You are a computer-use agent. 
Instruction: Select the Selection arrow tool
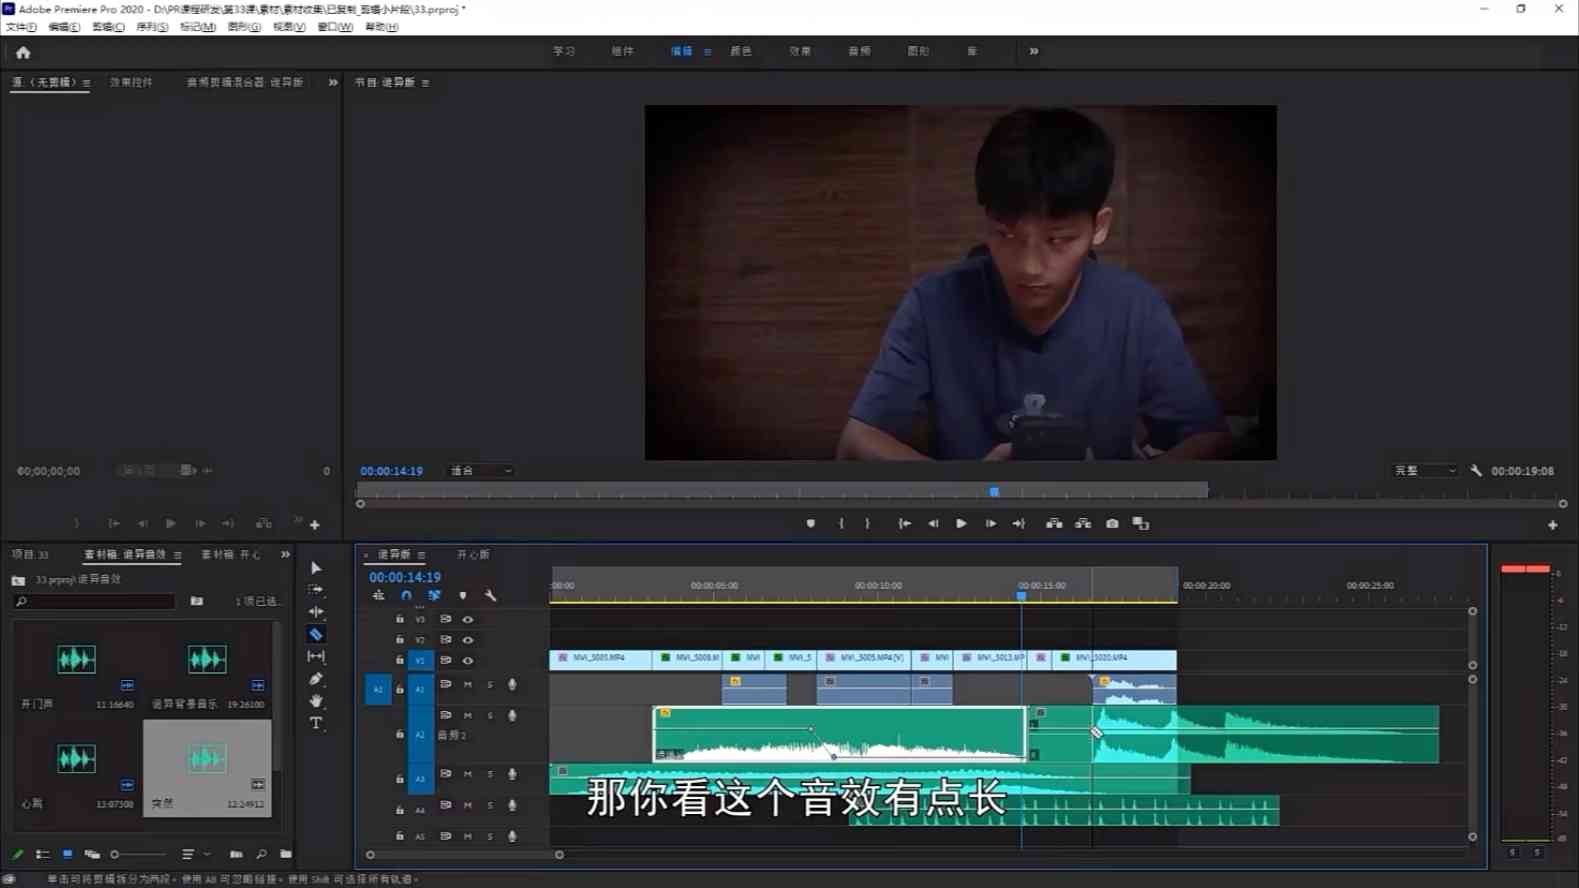click(316, 568)
